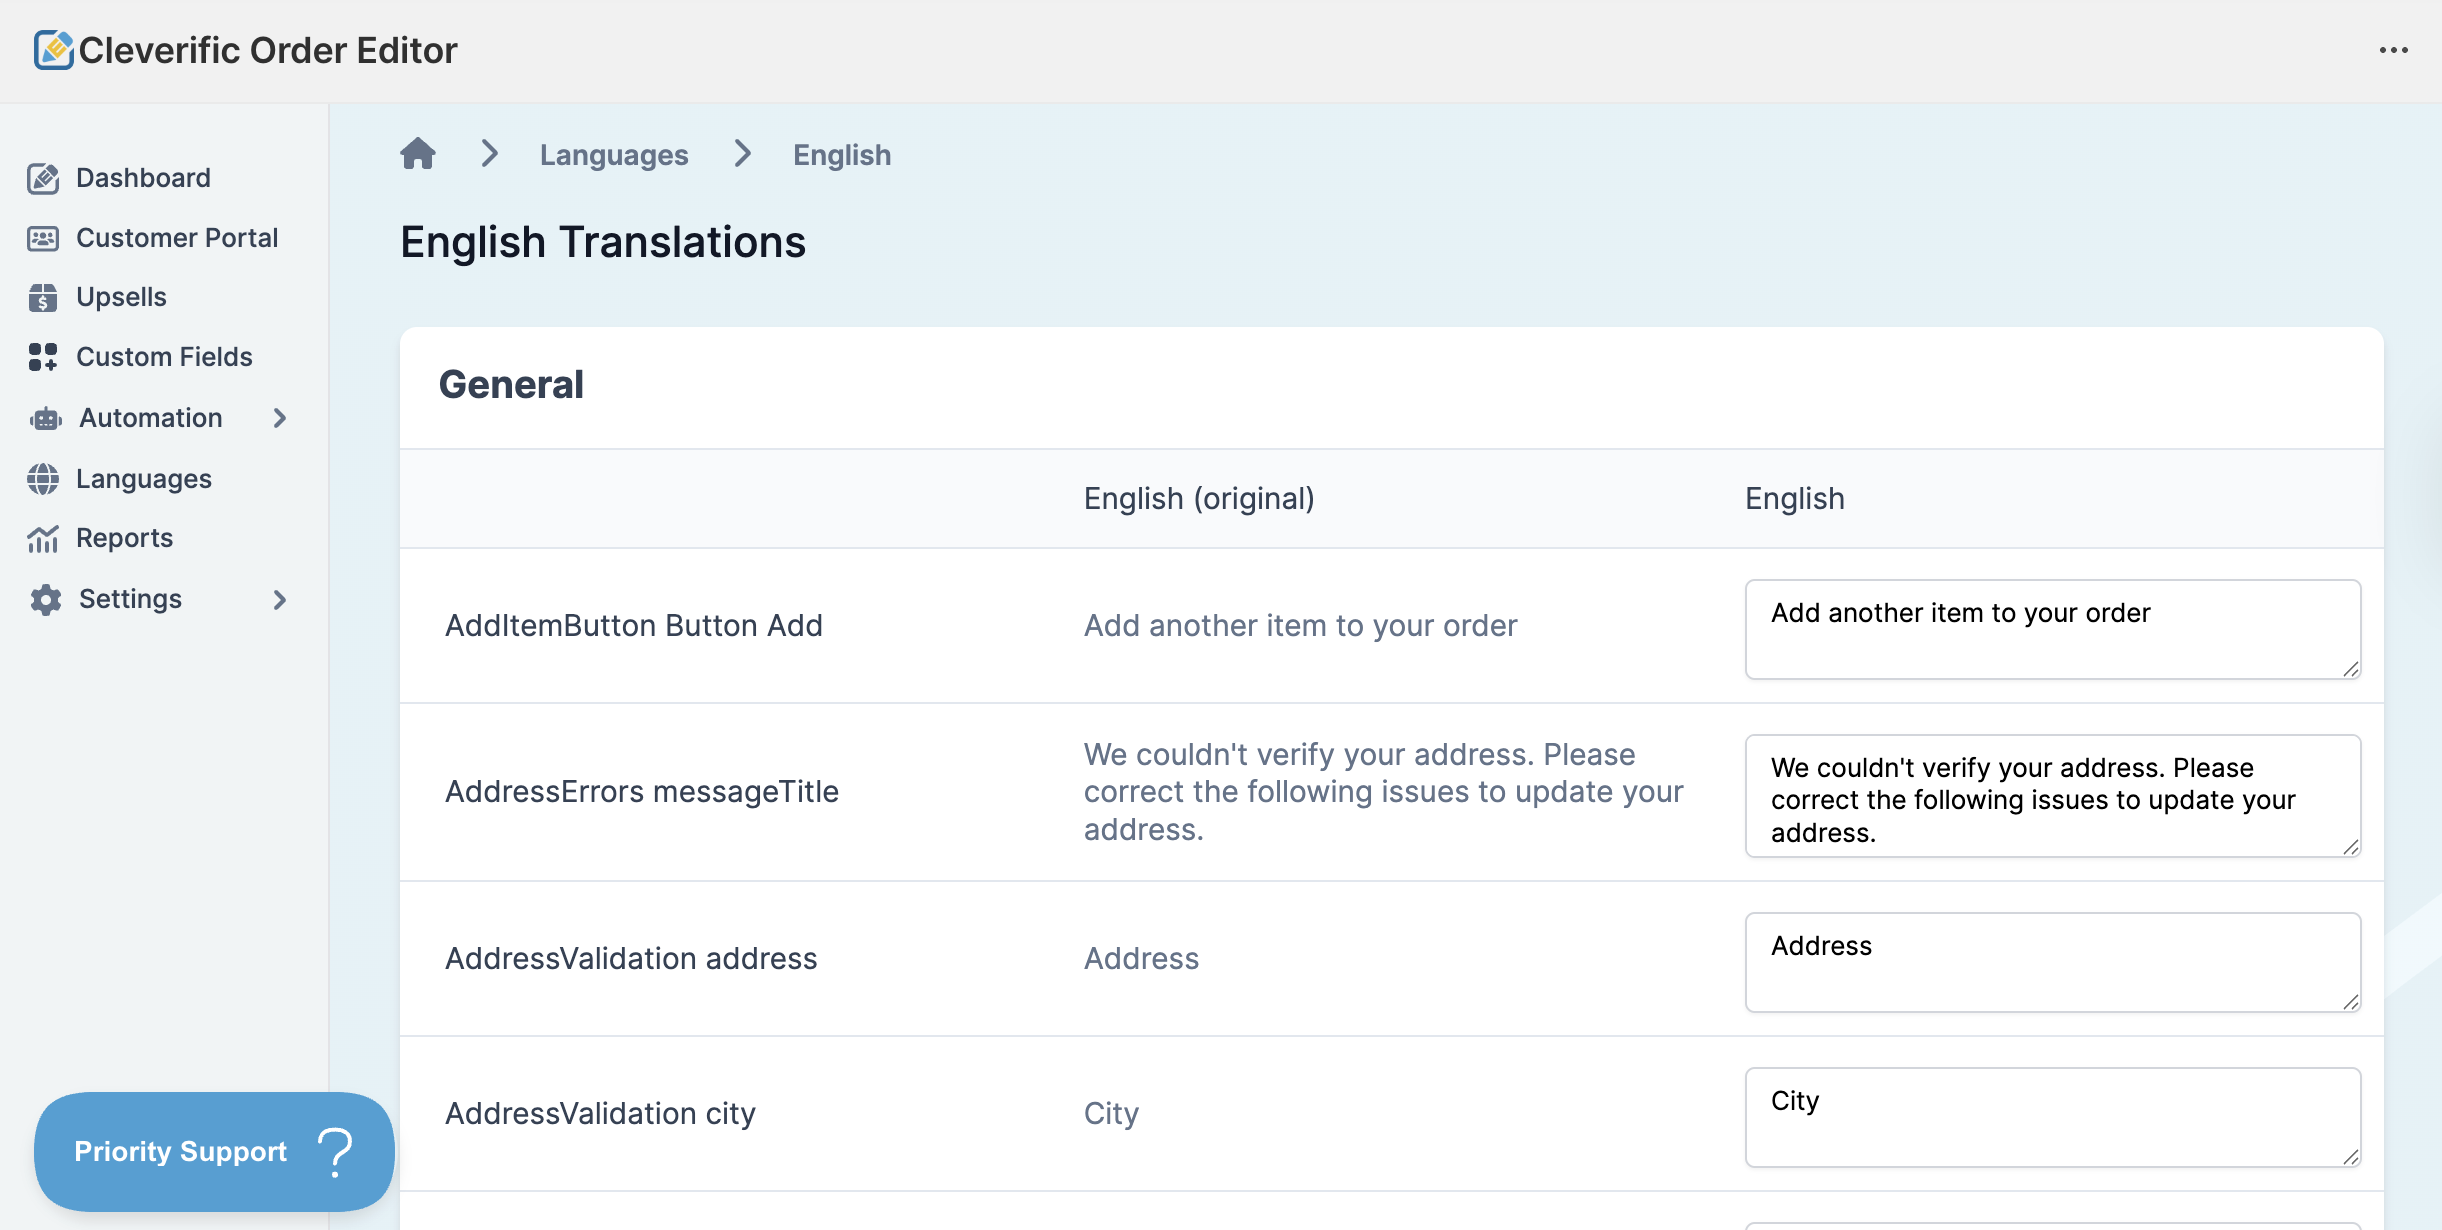The image size is (2442, 1230).
Task: Click the Automation robot icon
Action: (45, 418)
